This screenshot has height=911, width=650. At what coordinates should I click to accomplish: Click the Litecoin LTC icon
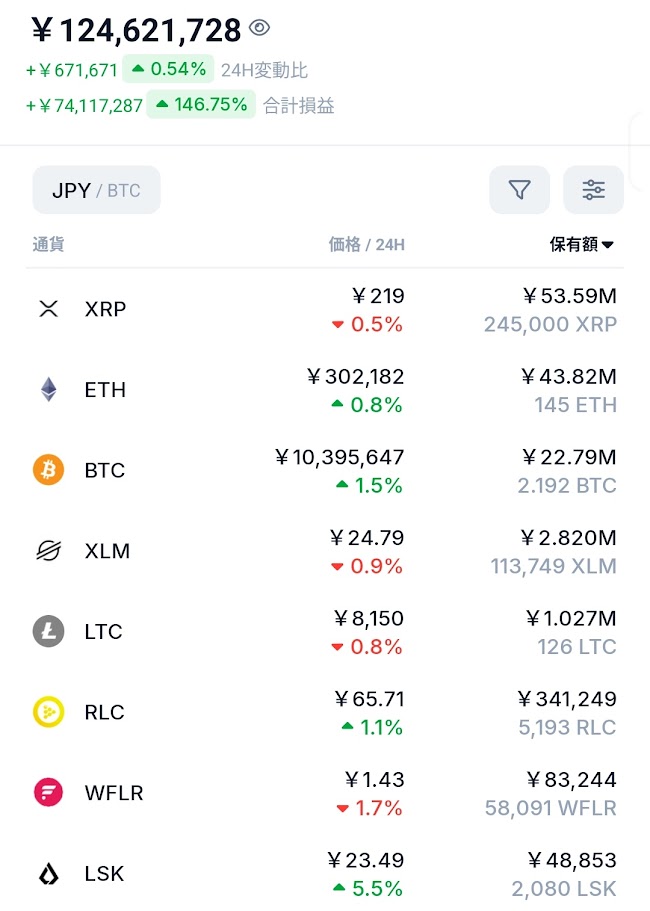tap(48, 632)
